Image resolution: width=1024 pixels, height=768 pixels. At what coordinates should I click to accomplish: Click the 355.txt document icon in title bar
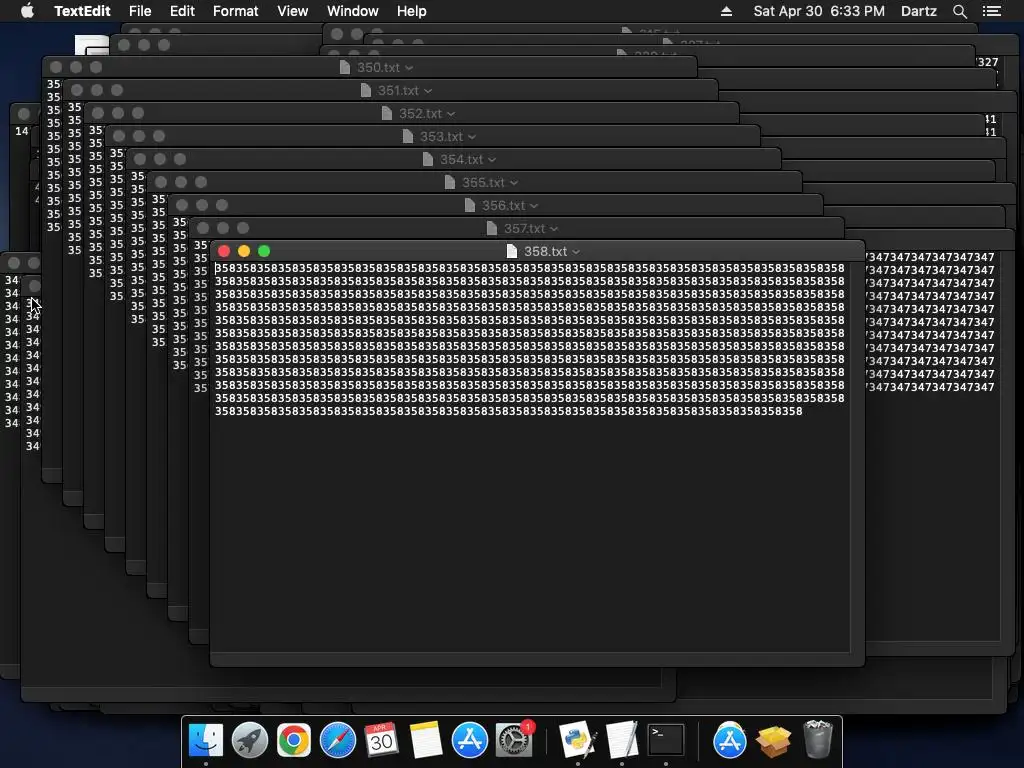(449, 183)
